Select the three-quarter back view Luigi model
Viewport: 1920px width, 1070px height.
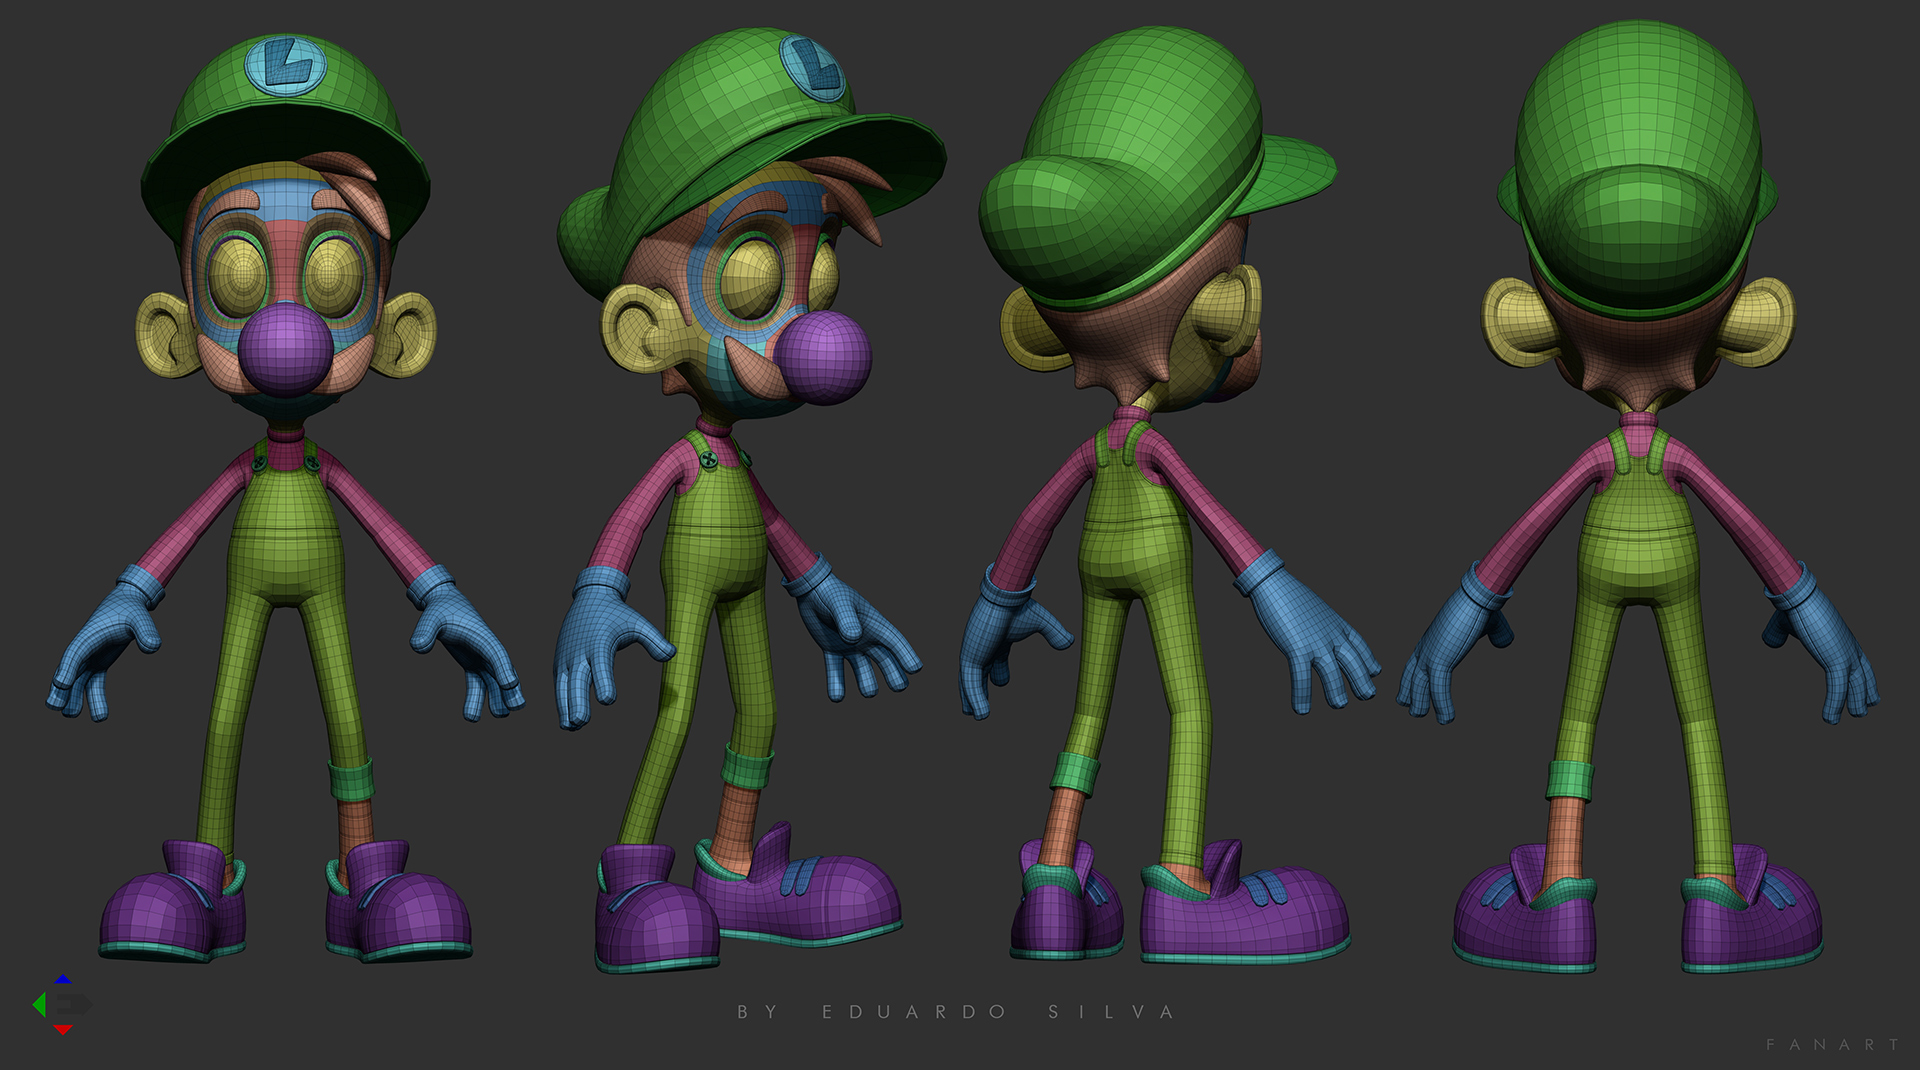(1168, 497)
